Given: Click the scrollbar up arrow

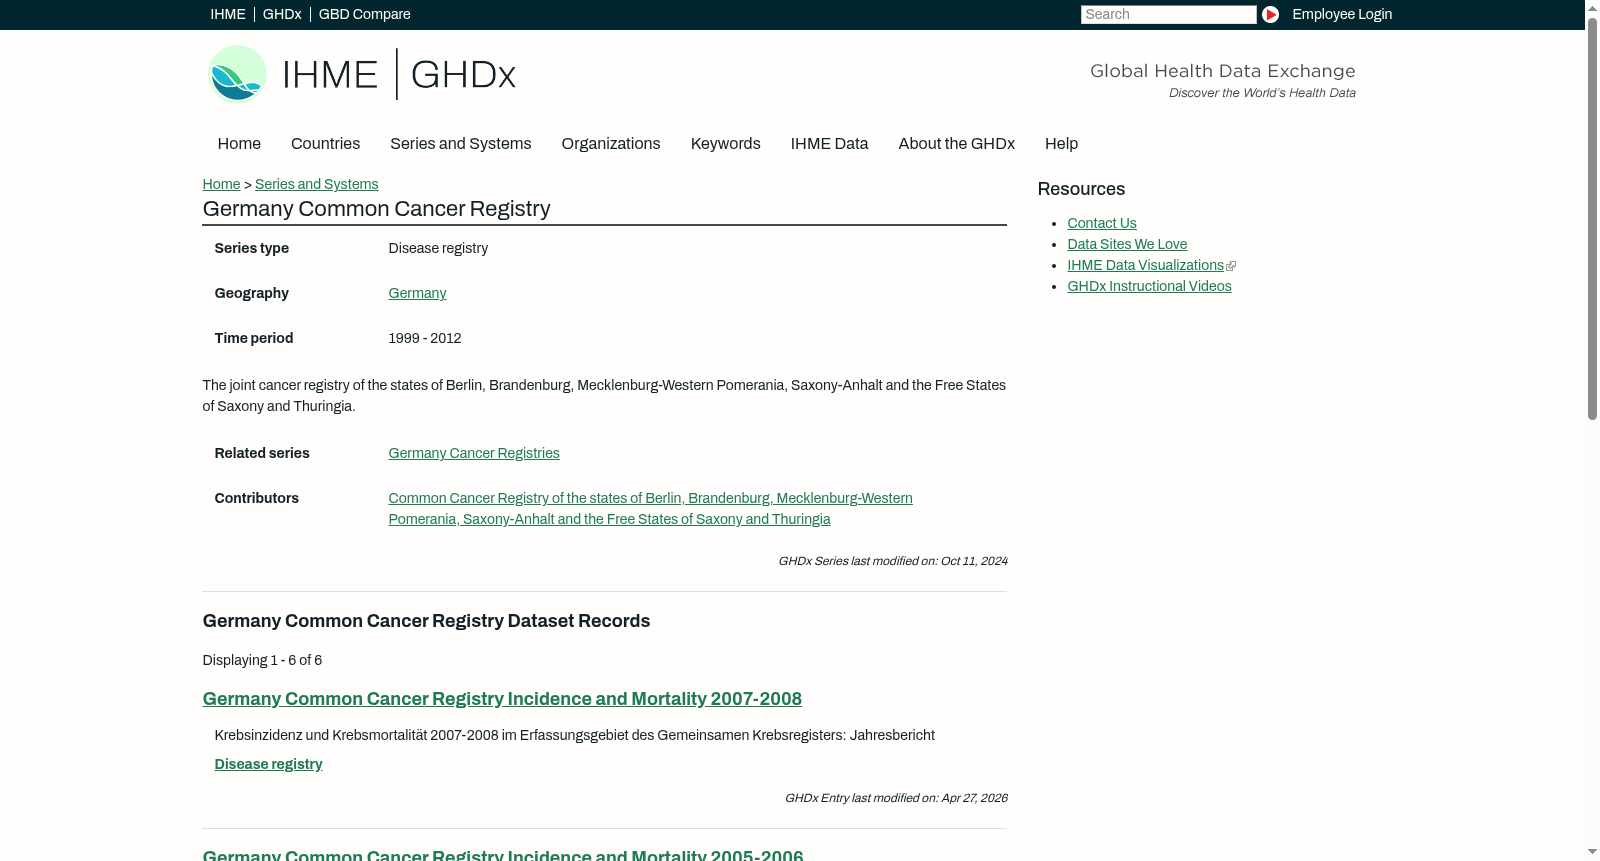Looking at the screenshot, I should tap(1592, 7).
